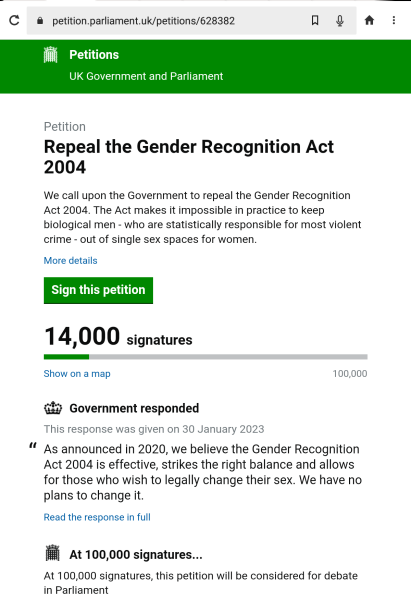Click the petition title heading
This screenshot has height=600, width=411.
(189, 157)
